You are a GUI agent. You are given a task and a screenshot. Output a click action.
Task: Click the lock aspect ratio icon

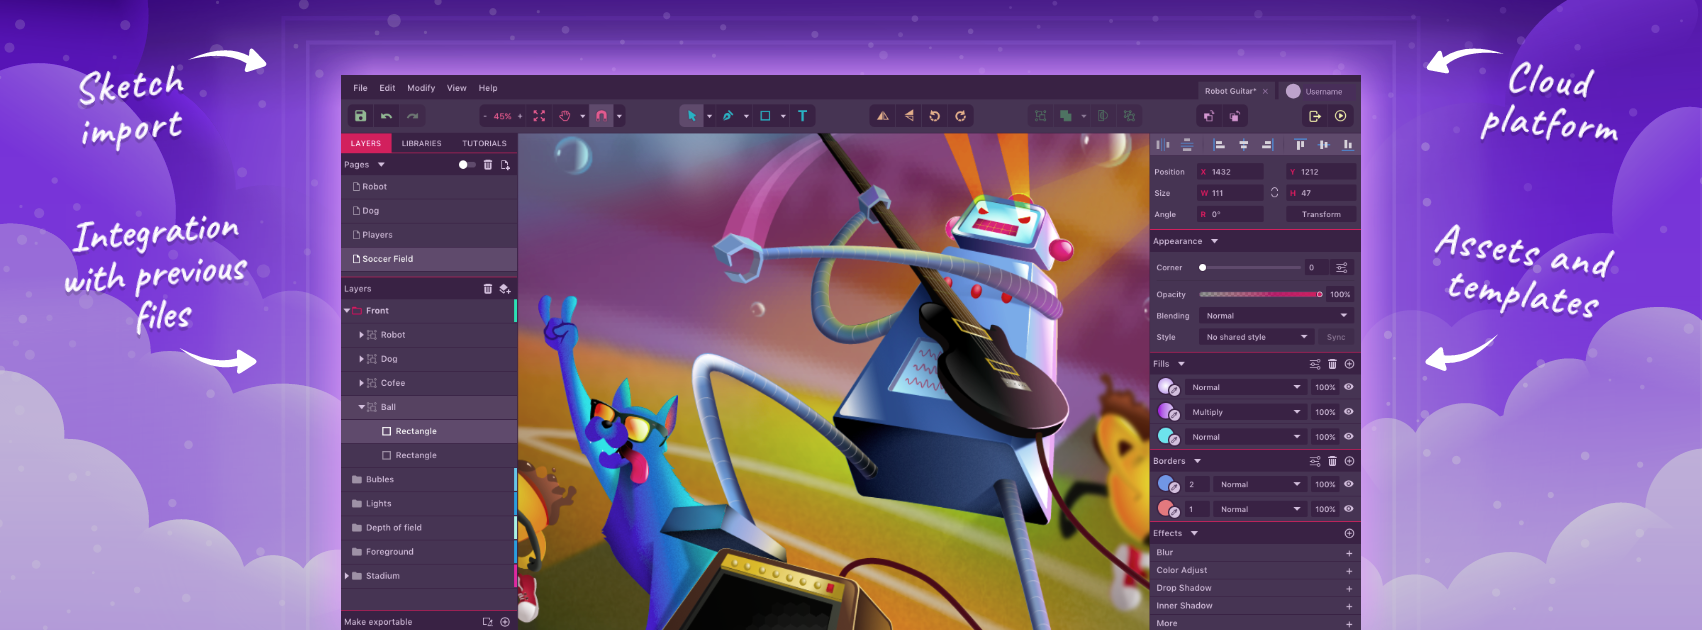click(1274, 193)
